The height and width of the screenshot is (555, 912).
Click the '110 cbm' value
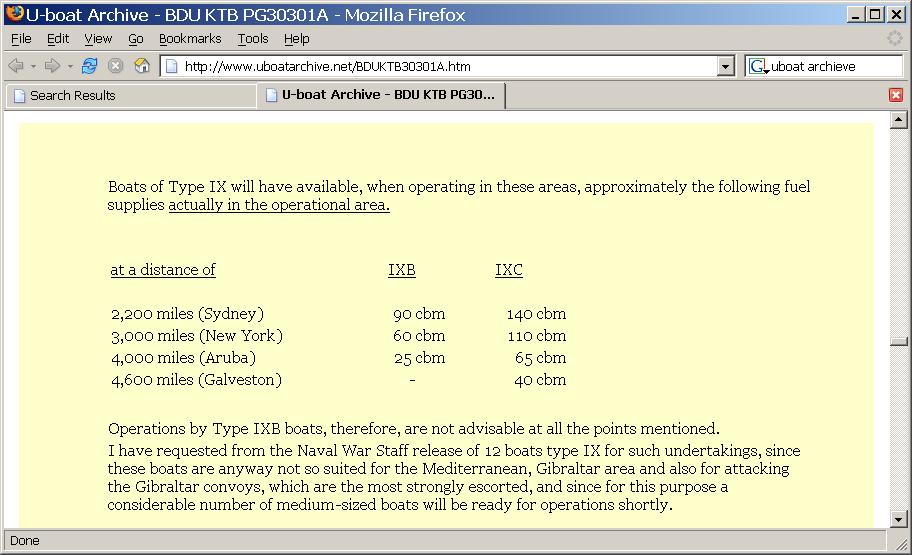pos(536,336)
